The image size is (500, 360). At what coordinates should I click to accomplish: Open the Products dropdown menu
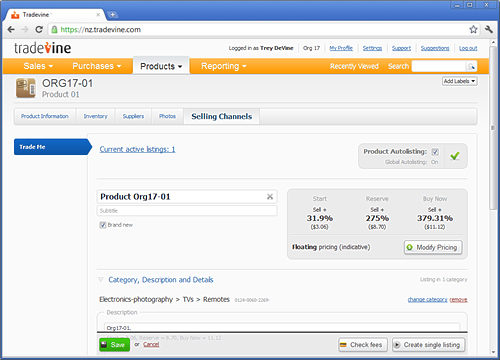[161, 66]
